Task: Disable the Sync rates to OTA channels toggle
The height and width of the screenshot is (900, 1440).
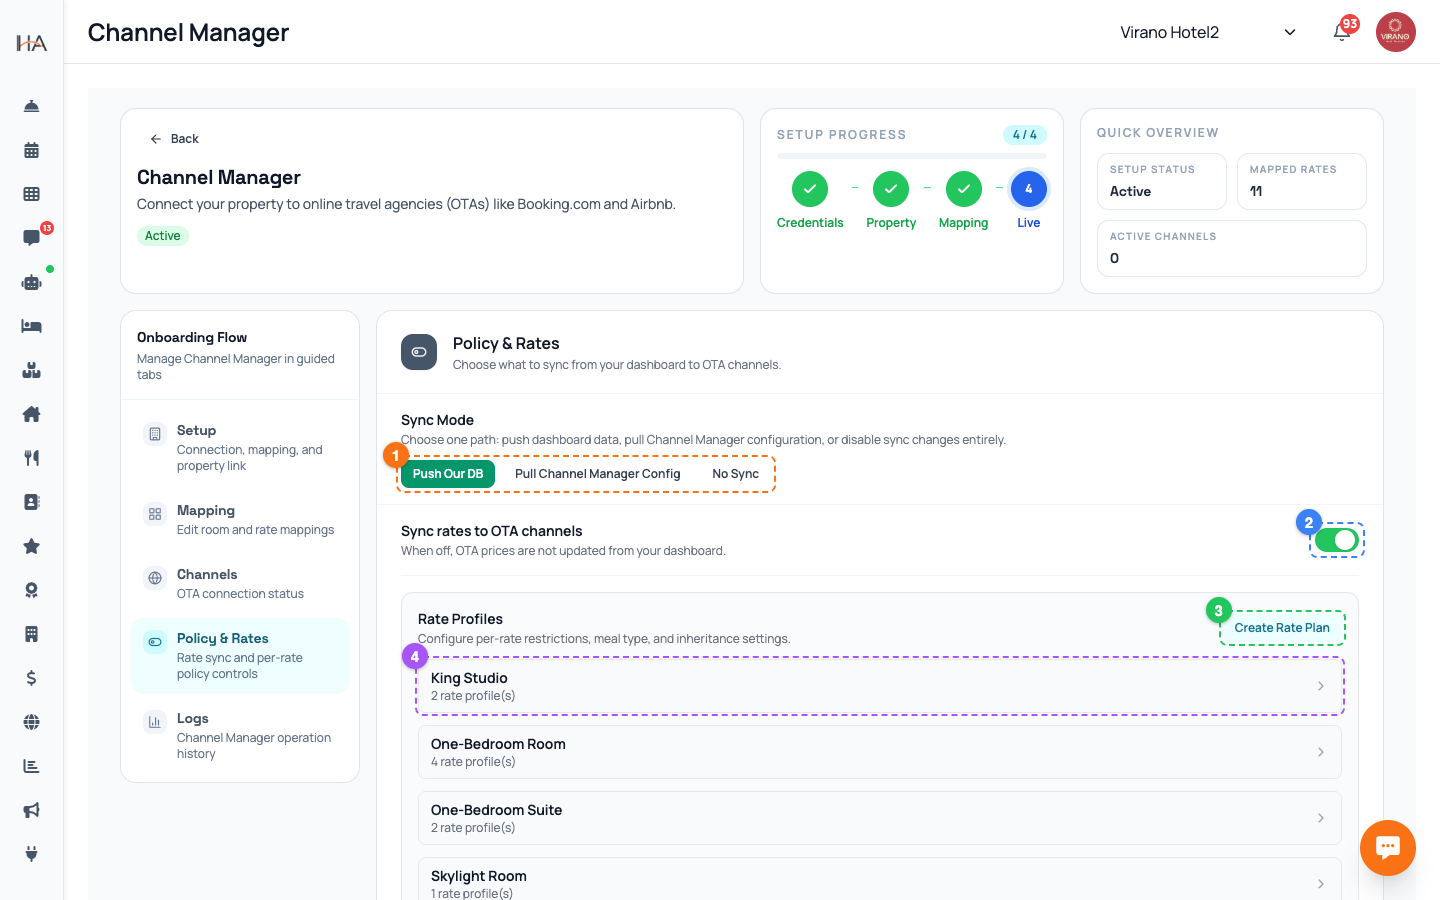Action: pyautogui.click(x=1337, y=540)
